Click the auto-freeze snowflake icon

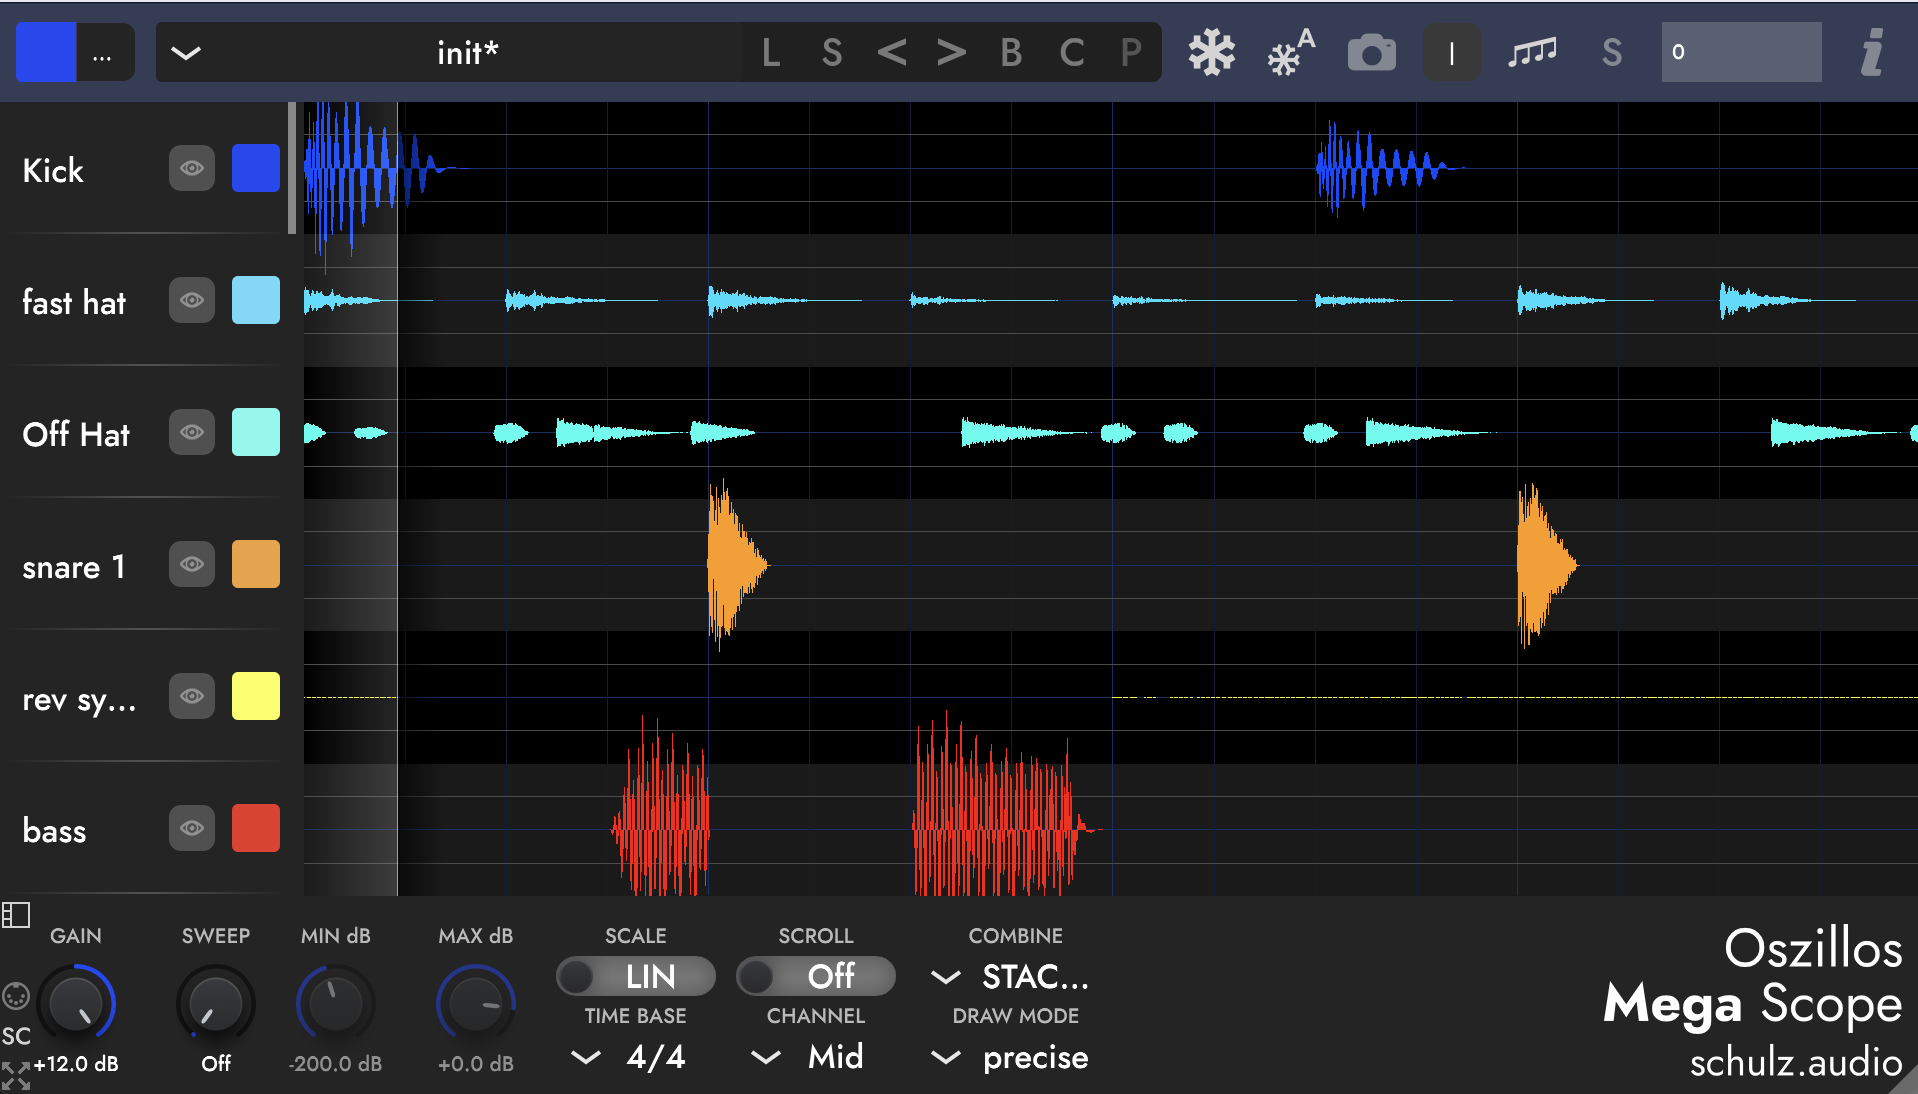point(1288,52)
